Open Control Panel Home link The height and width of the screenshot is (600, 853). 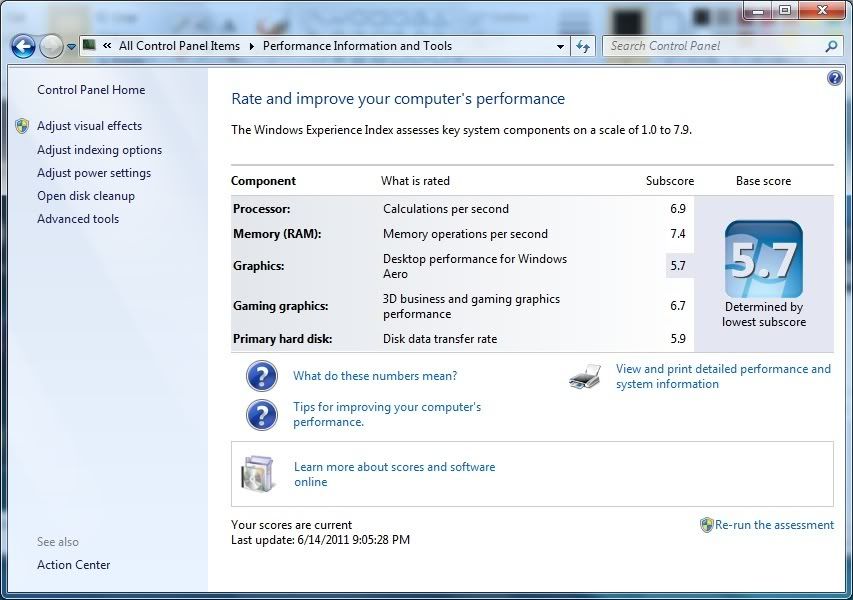pyautogui.click(x=91, y=90)
